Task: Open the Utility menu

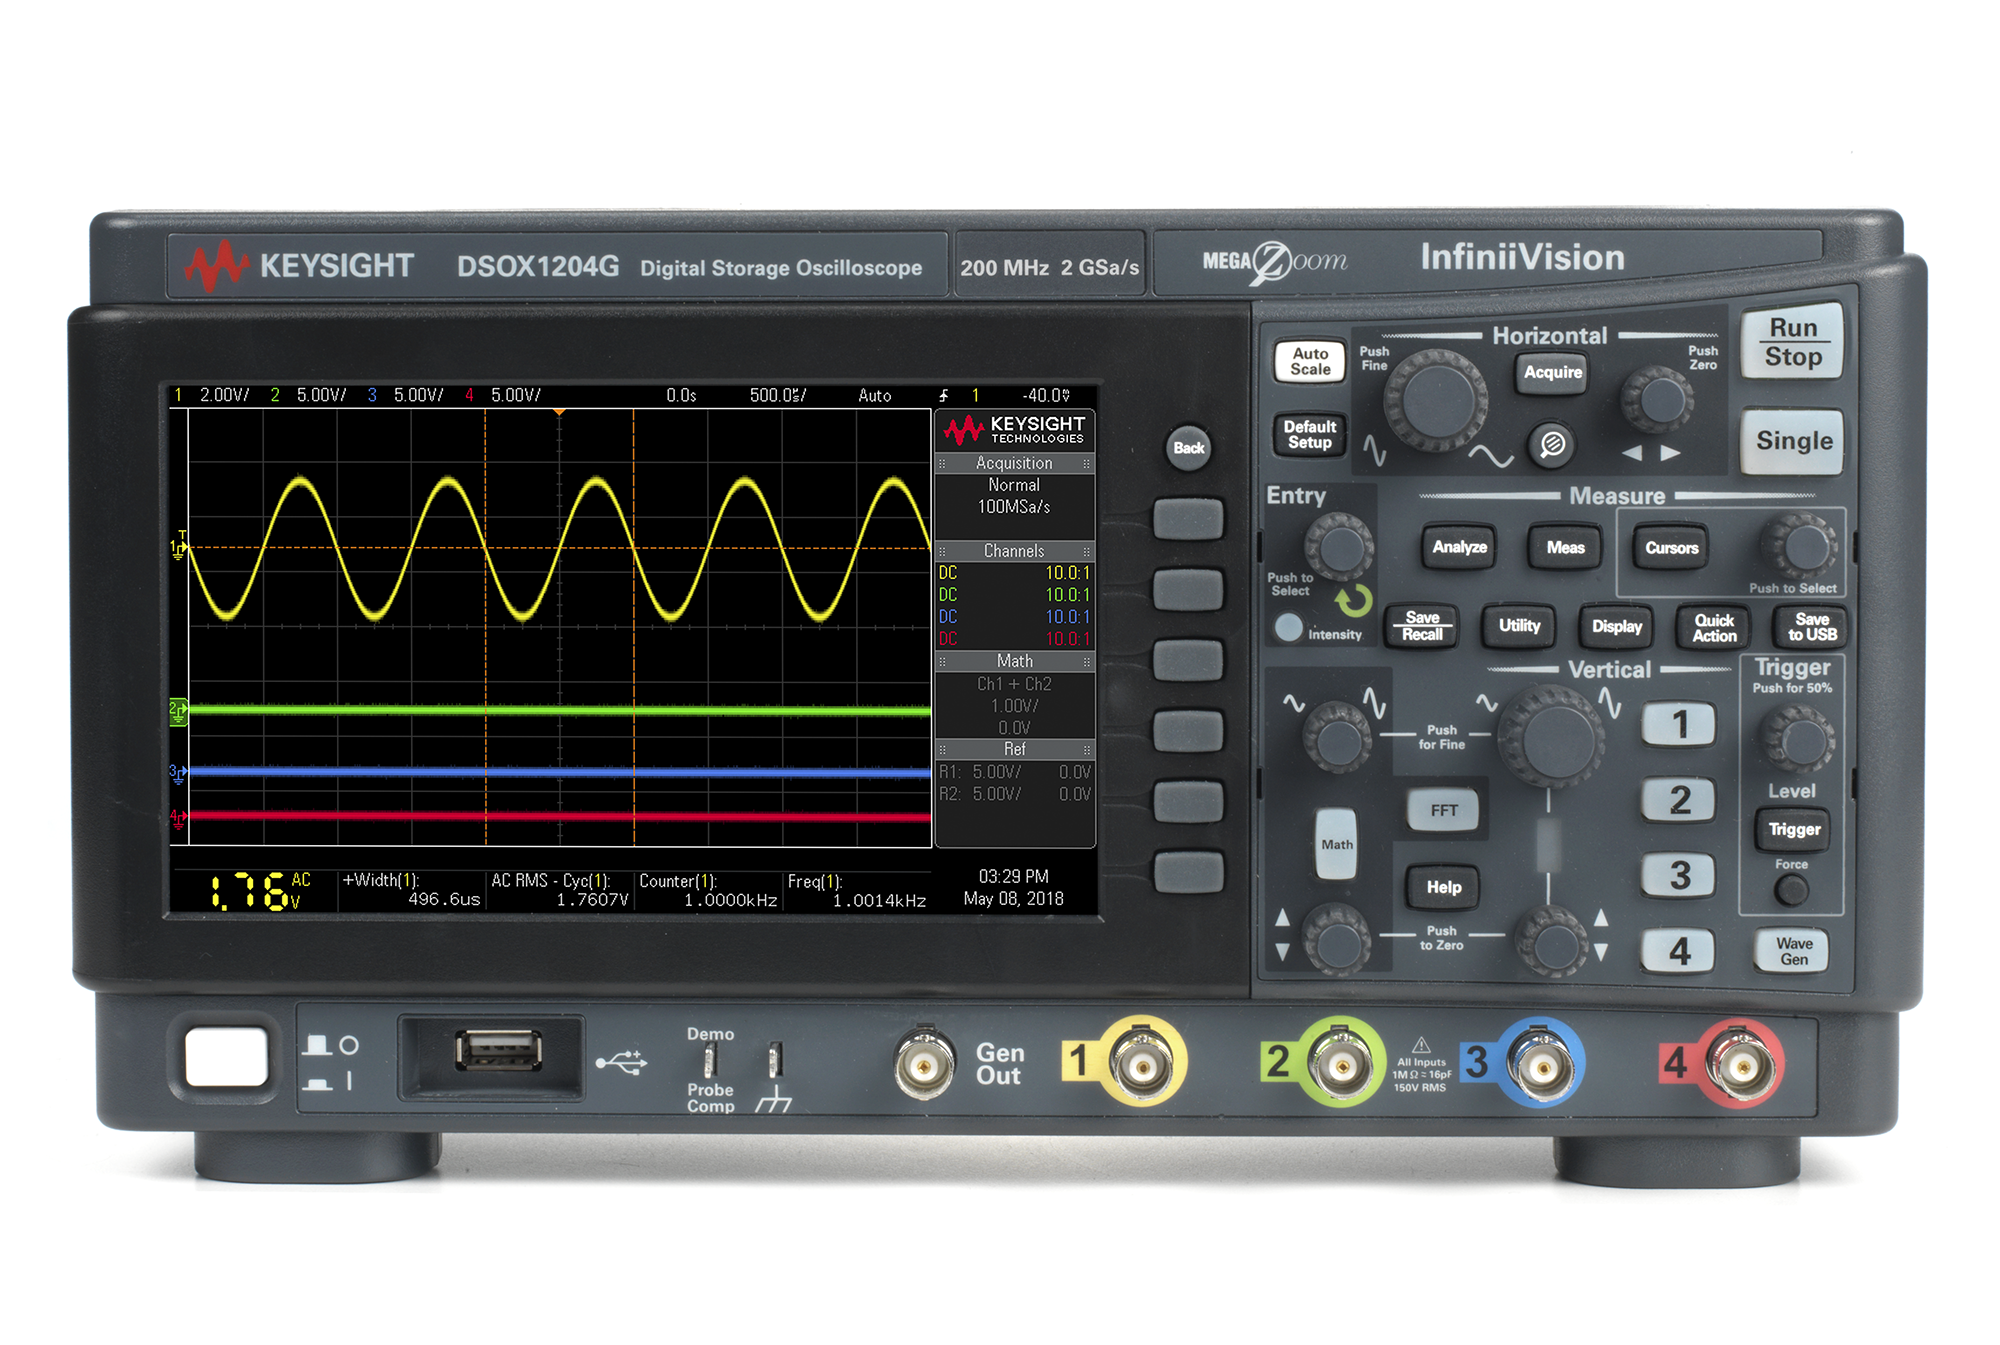Action: coord(1519,627)
